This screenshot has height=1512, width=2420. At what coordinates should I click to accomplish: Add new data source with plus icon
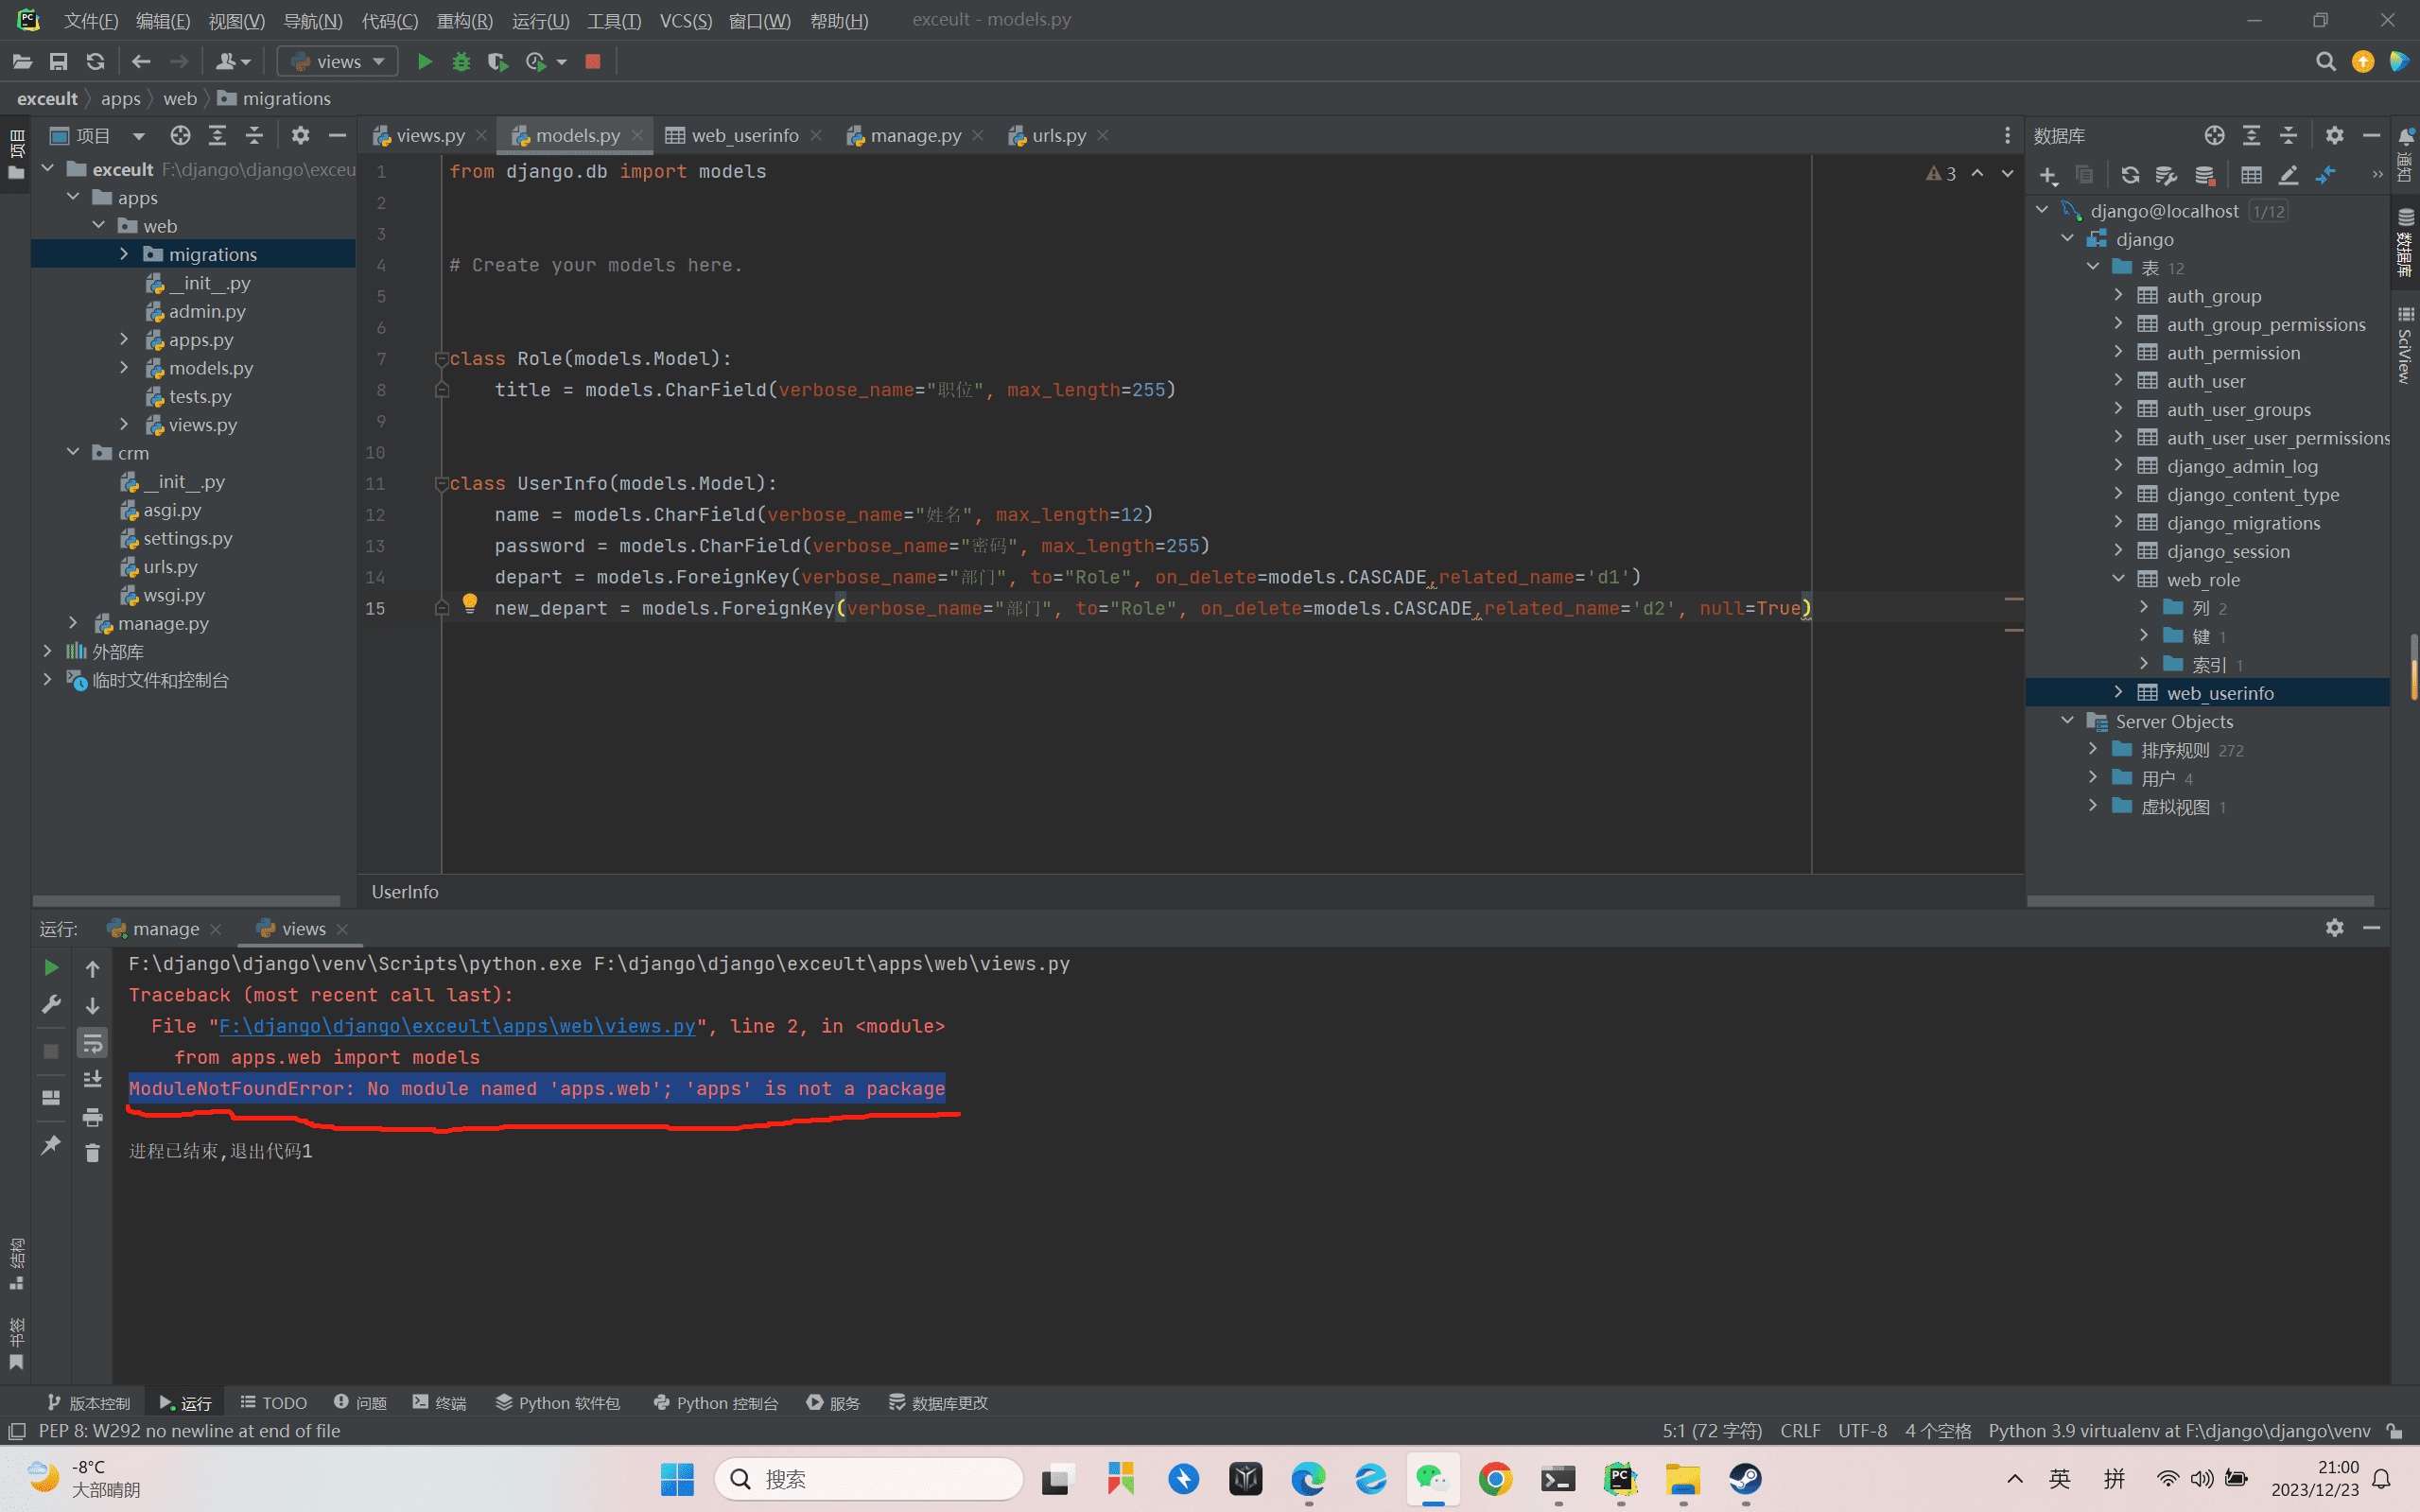[2048, 176]
